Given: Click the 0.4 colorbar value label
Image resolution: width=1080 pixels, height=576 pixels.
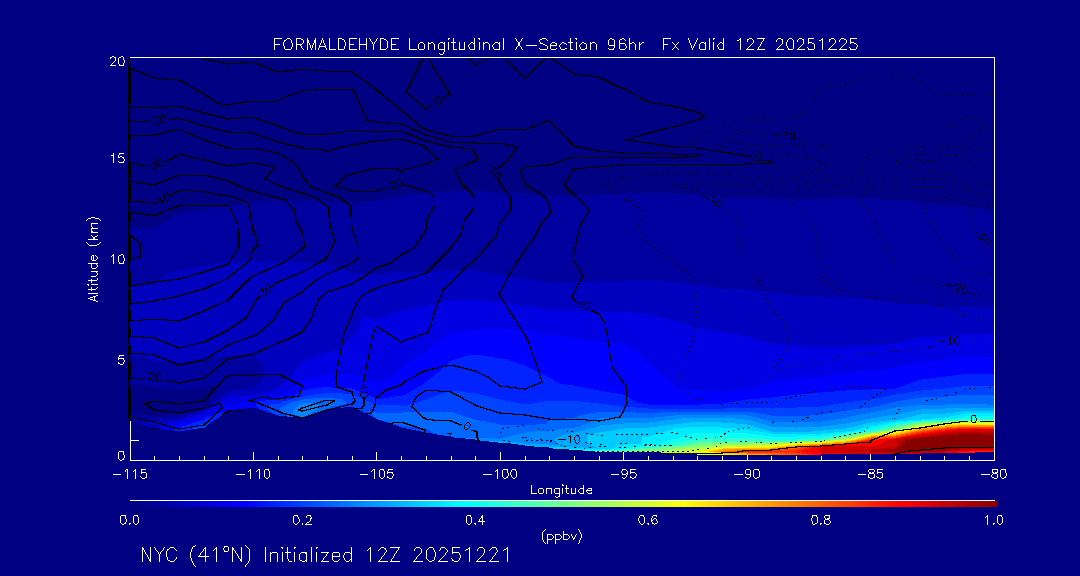Looking at the screenshot, I should click(475, 520).
